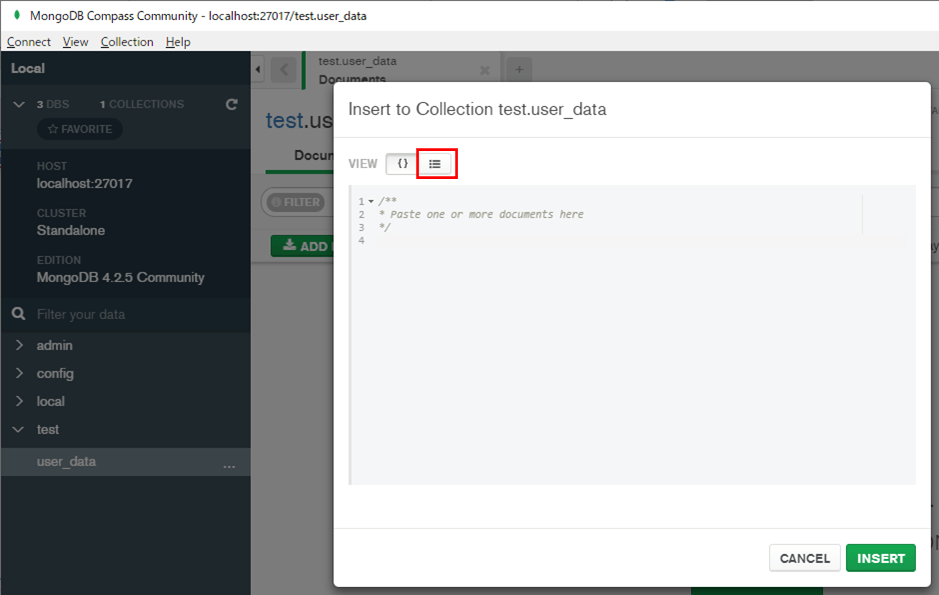Open a new tab with plus icon

pyautogui.click(x=518, y=68)
